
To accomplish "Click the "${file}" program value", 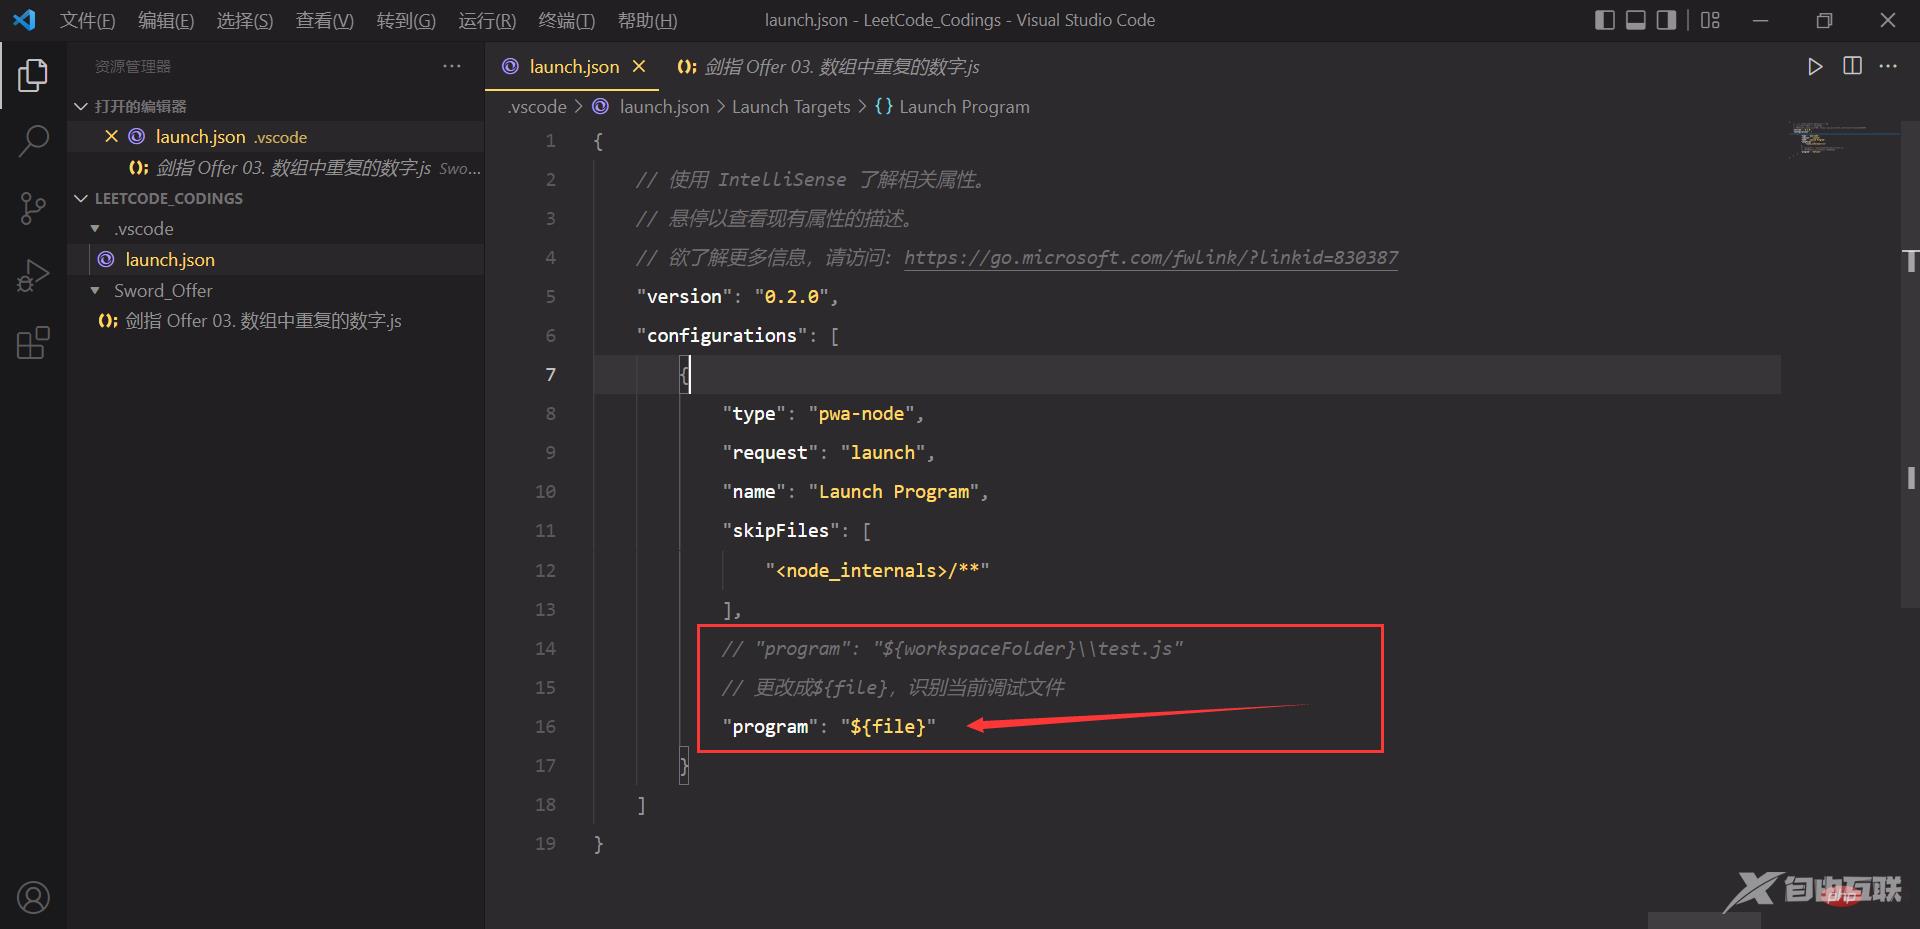I will (888, 726).
